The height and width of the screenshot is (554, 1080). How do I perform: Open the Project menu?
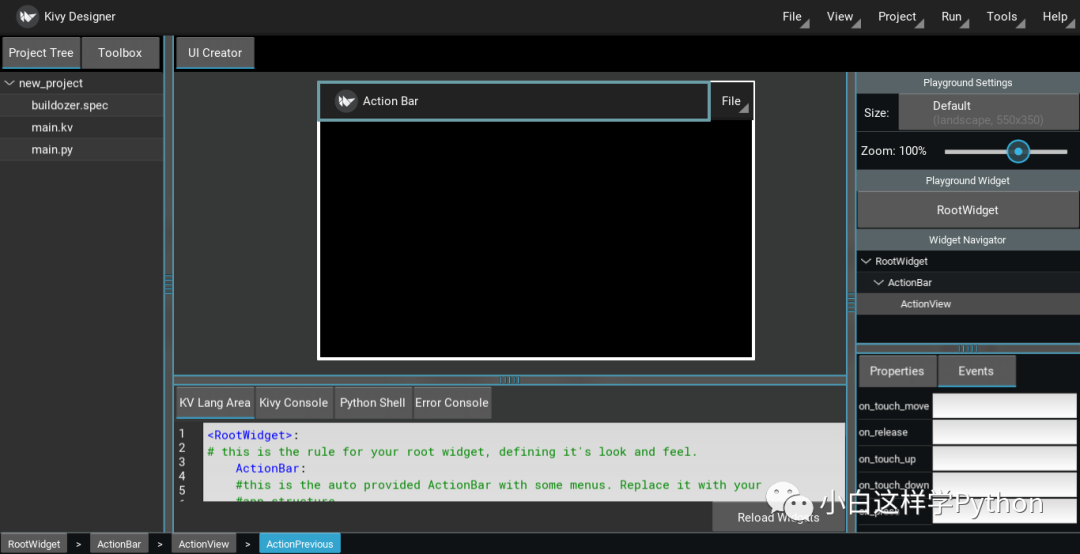click(900, 17)
